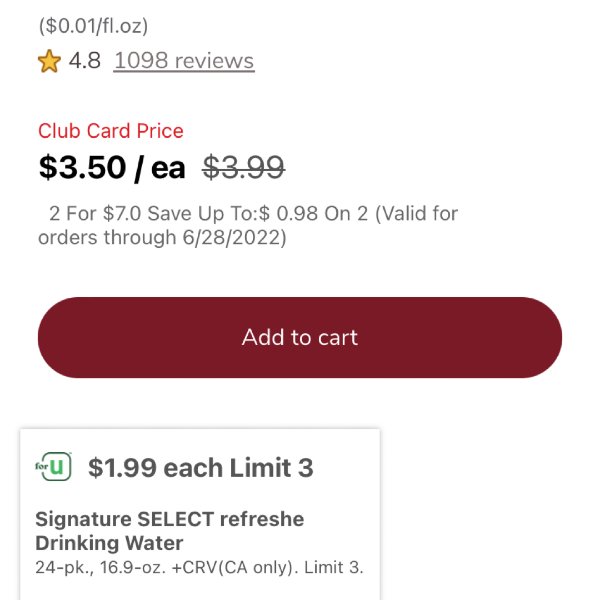The height and width of the screenshot is (600, 600).
Task: Tap the 'ea' unit label beside price
Action: tap(168, 168)
